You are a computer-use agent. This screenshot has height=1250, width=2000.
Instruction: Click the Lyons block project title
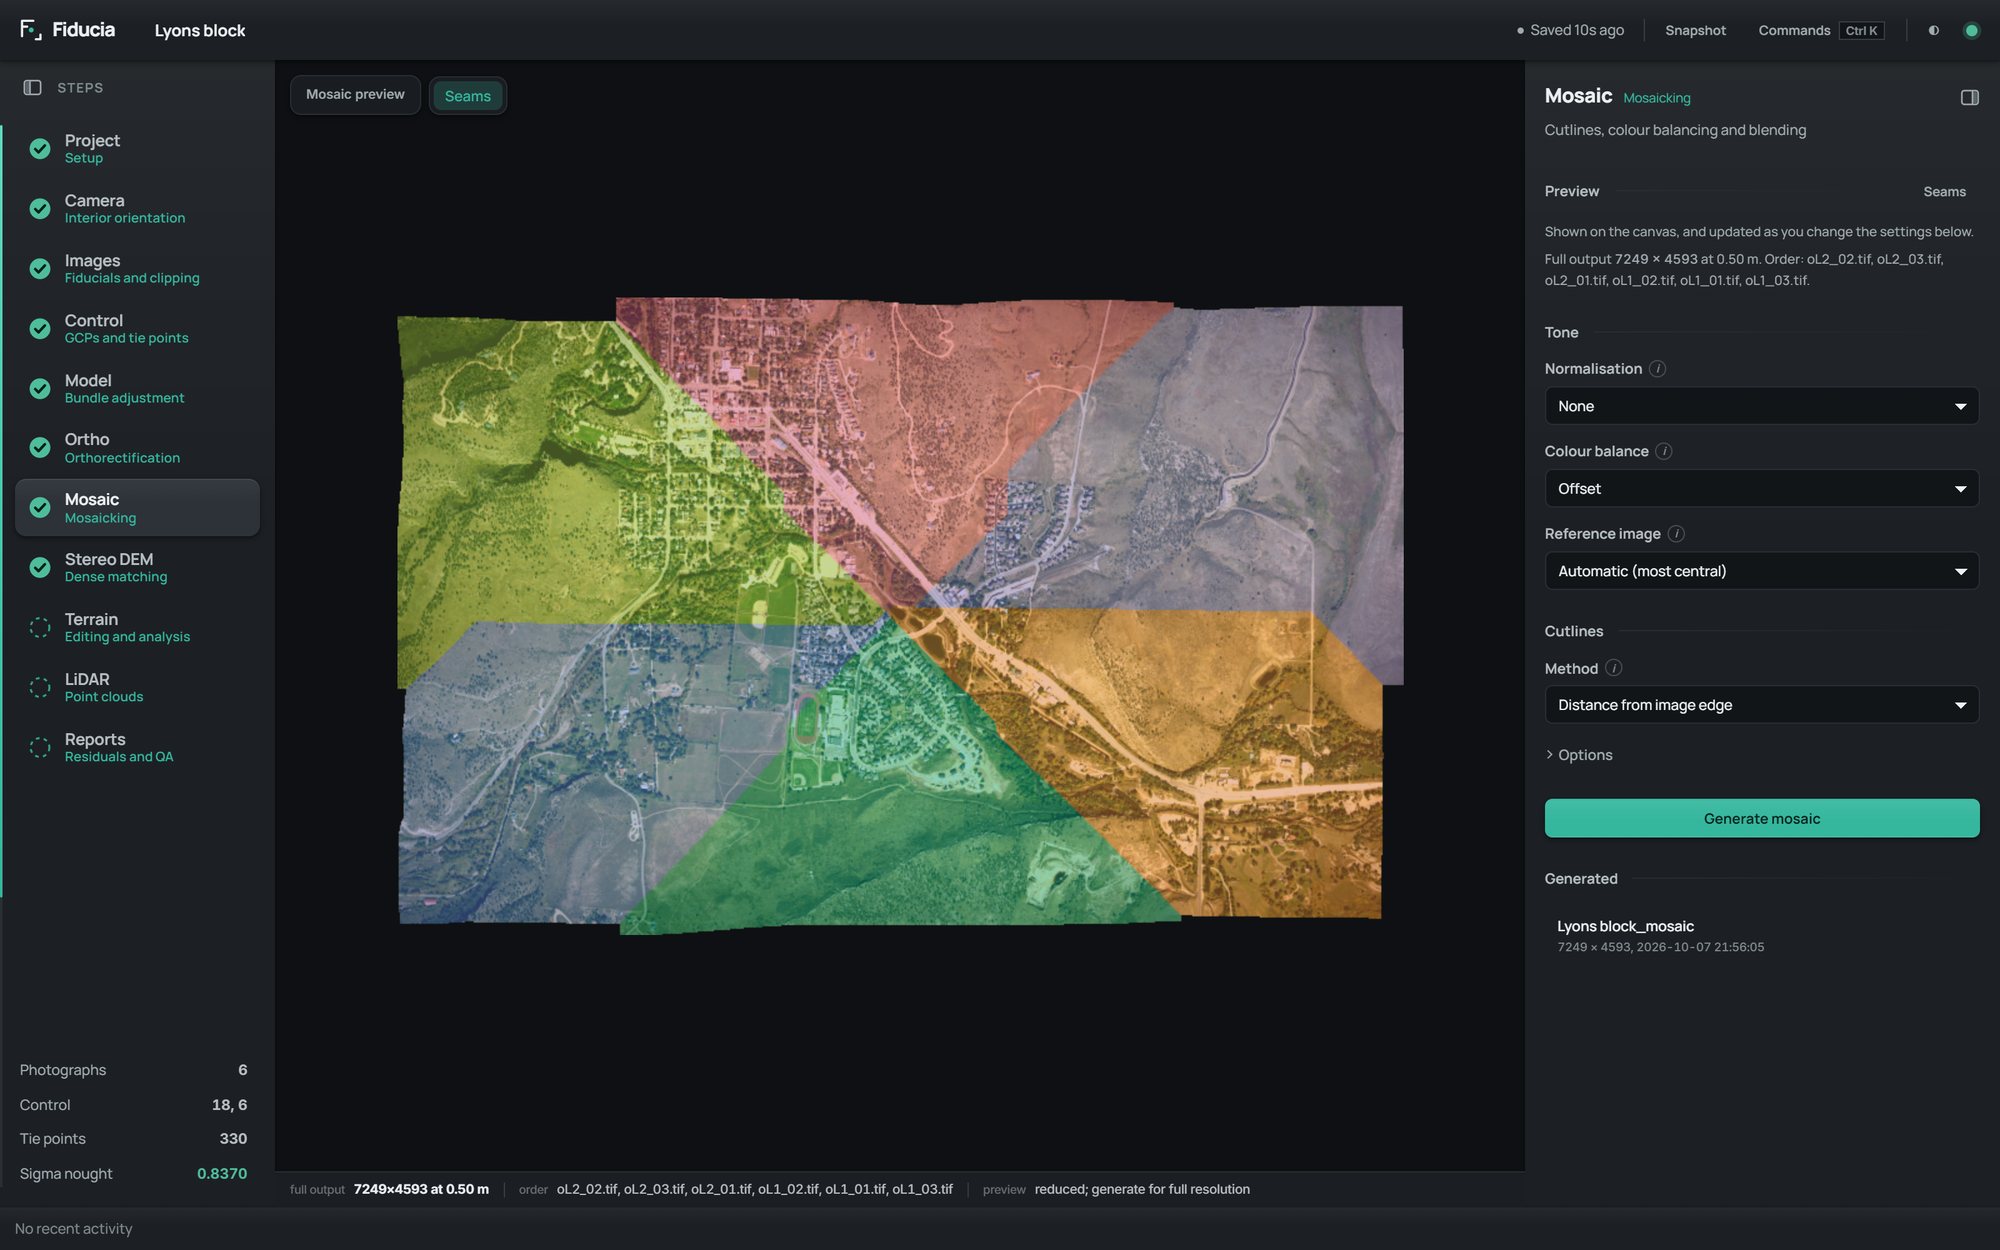pyautogui.click(x=200, y=31)
